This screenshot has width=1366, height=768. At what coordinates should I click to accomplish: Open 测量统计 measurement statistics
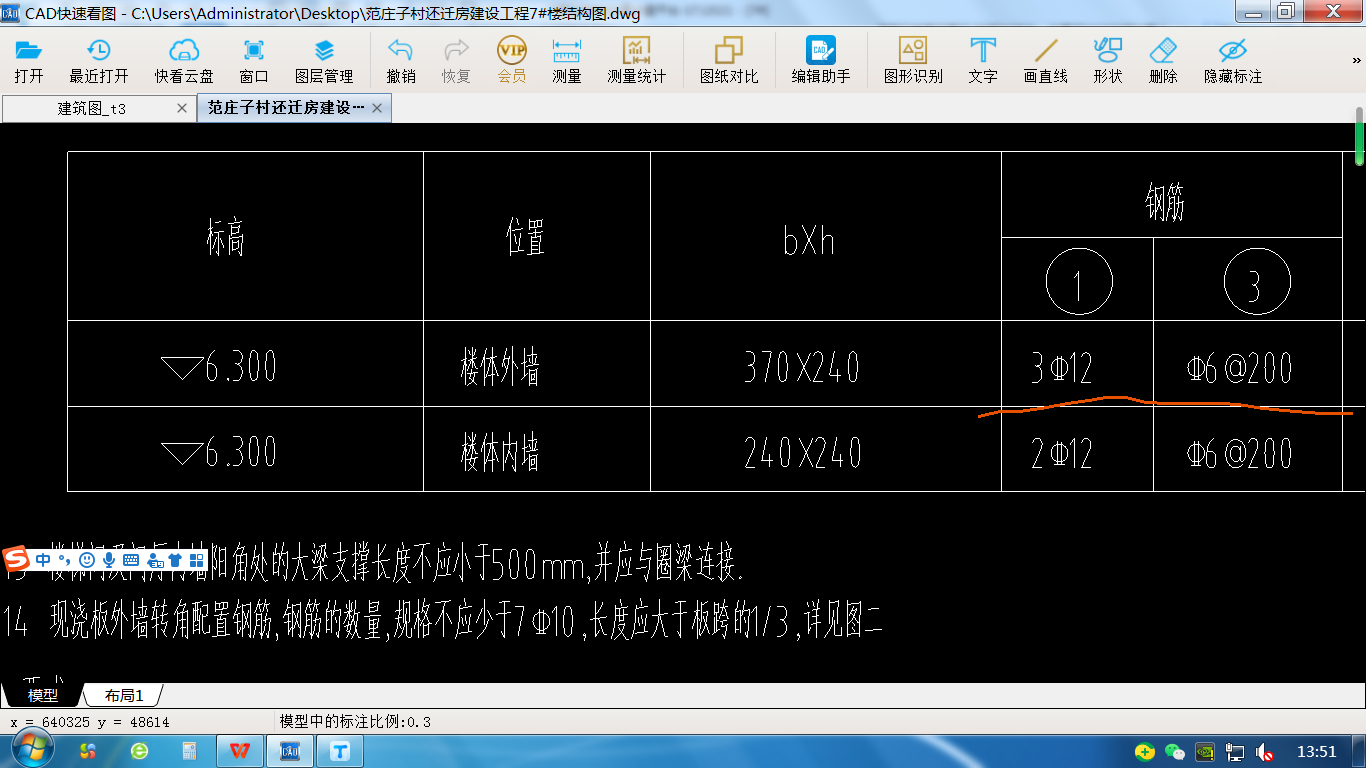click(x=637, y=60)
